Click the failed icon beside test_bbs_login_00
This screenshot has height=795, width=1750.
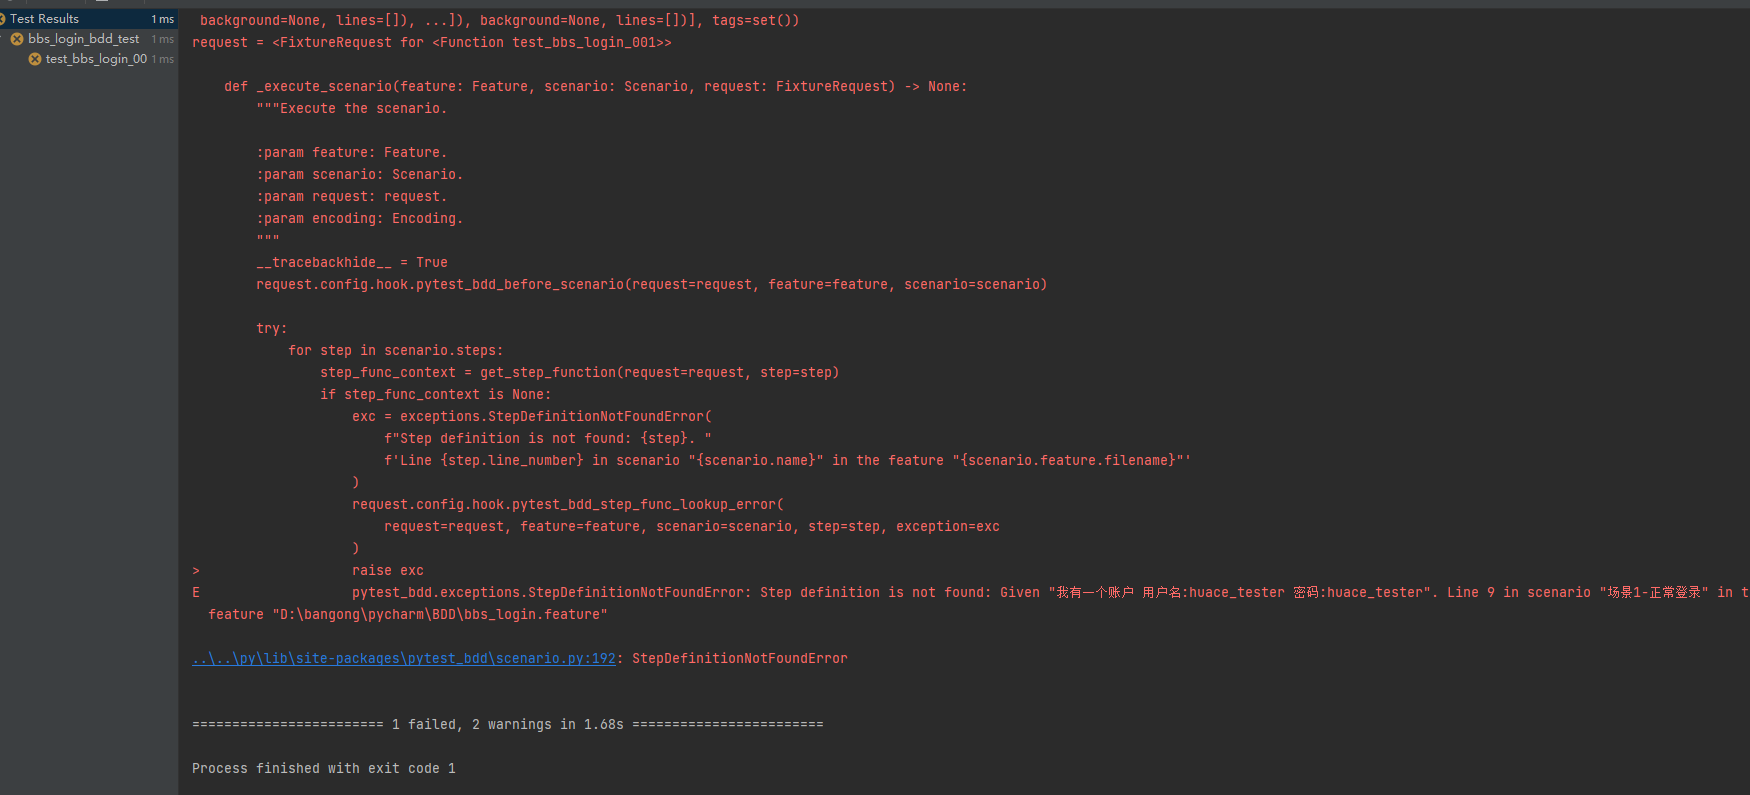(x=35, y=59)
